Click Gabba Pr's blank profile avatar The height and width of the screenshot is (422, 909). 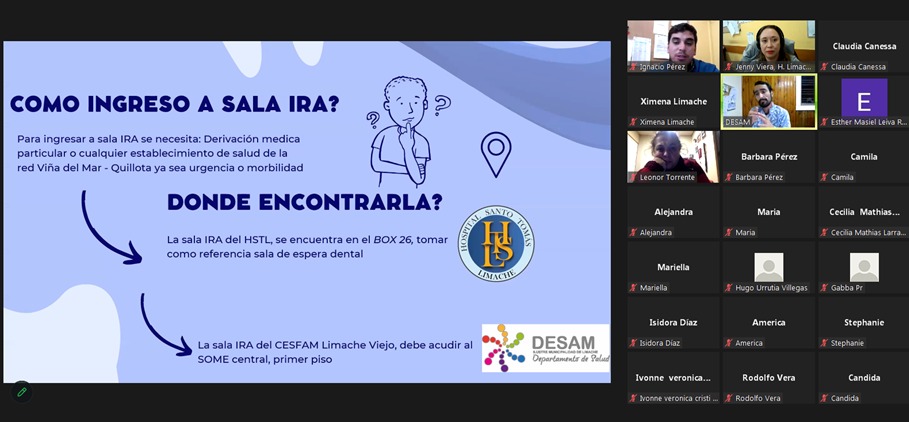863,267
